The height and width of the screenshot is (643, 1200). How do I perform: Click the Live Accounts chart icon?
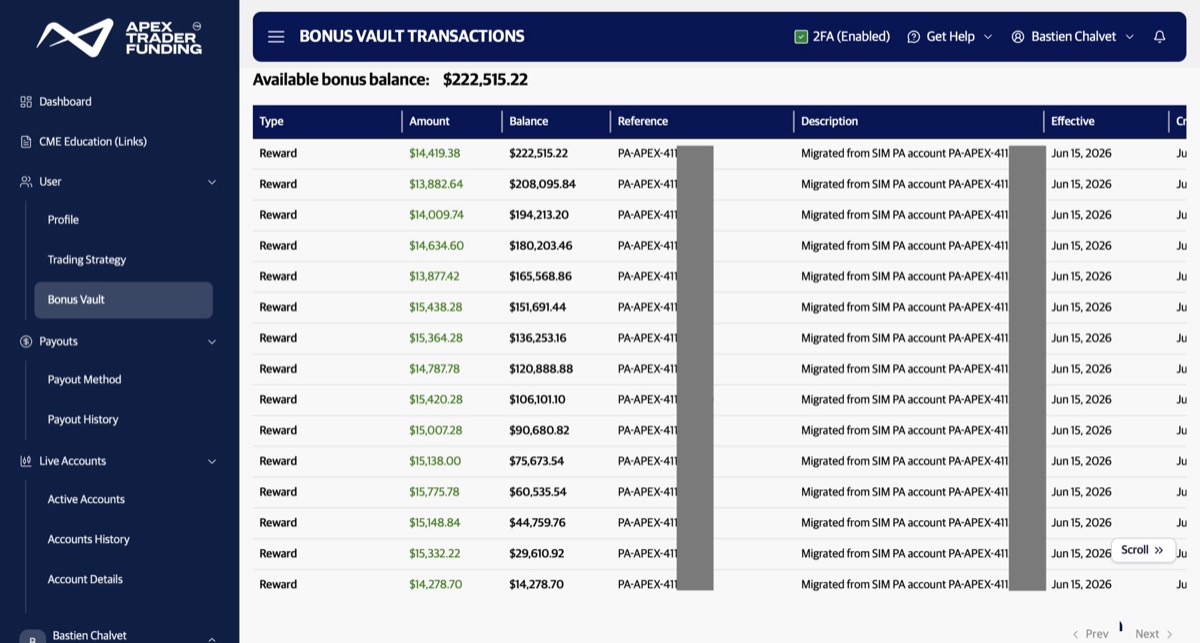coord(26,462)
